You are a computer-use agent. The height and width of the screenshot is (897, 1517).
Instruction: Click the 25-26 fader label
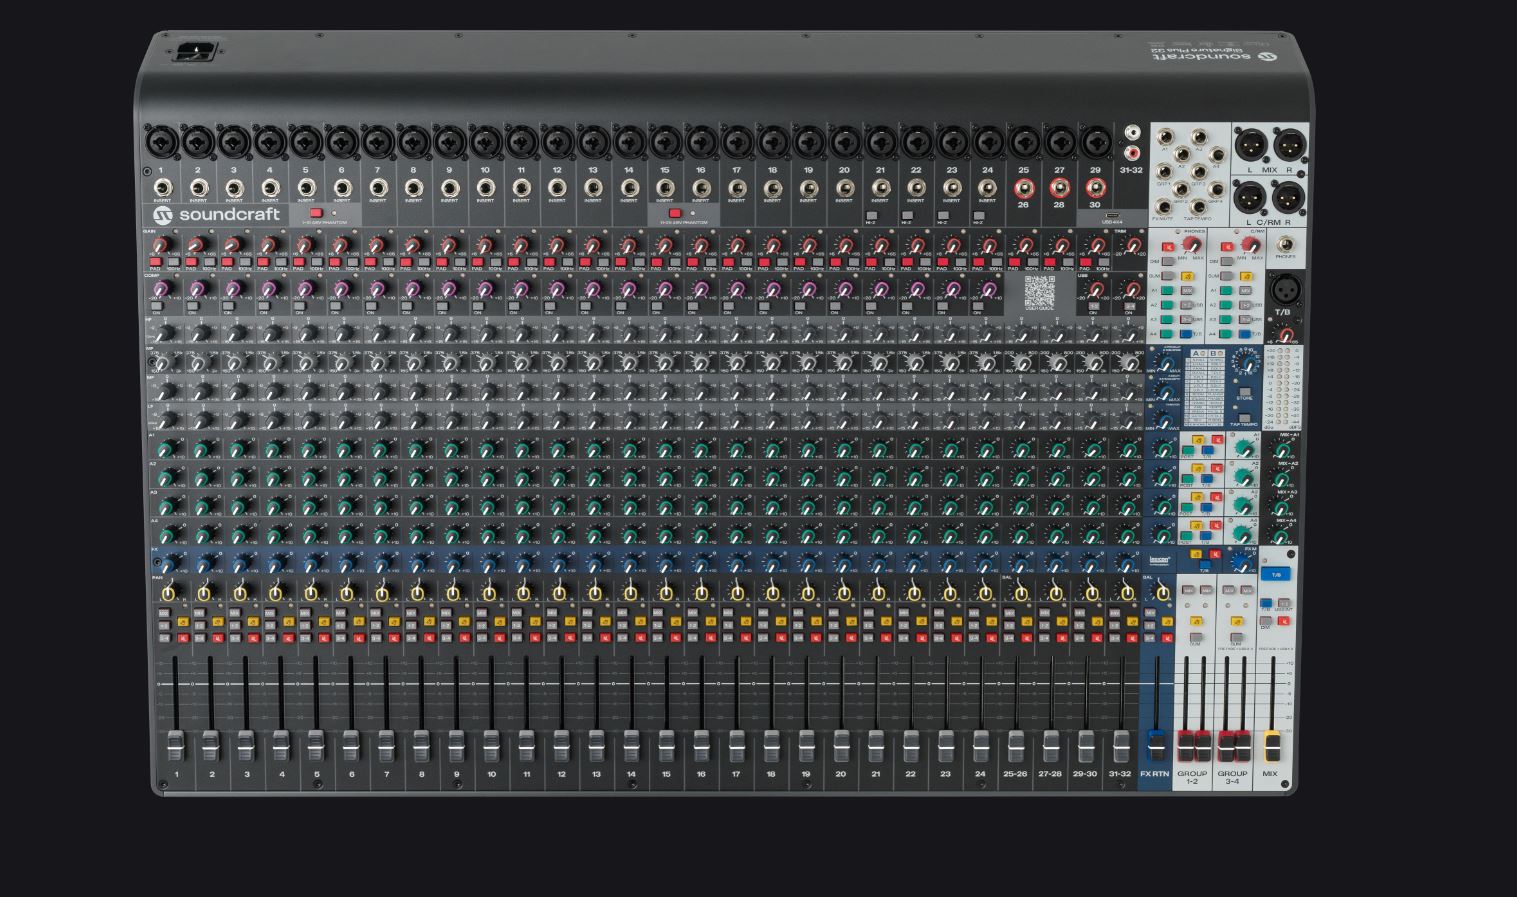(x=1015, y=774)
